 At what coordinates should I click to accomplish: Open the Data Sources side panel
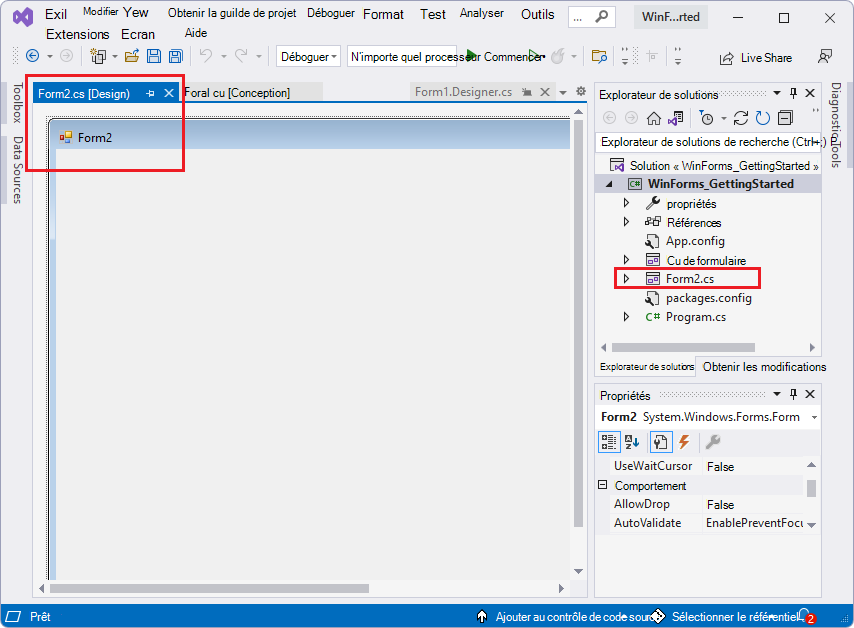(x=17, y=170)
